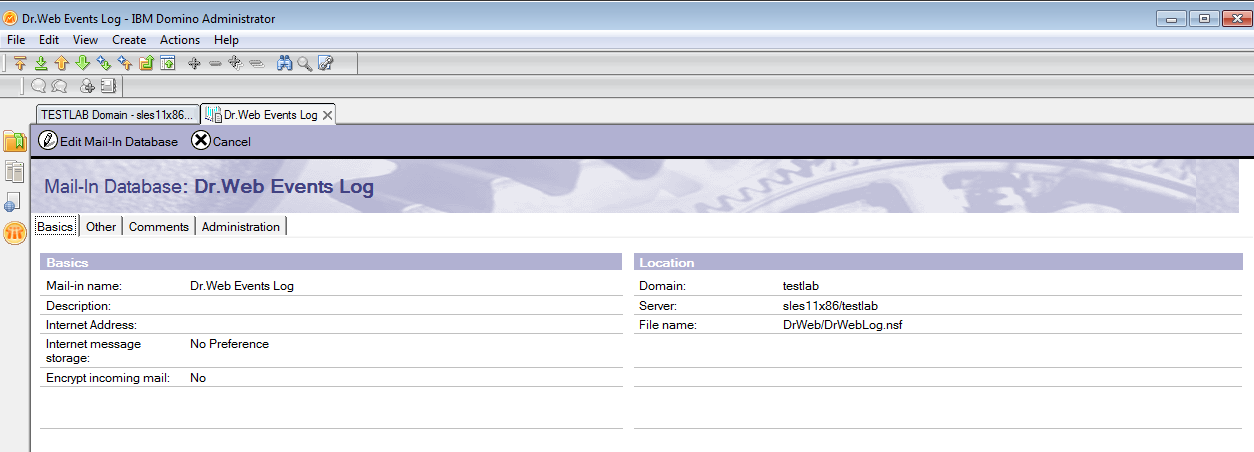Click the magnifying glass search icon
1254x452 pixels.
[304, 63]
